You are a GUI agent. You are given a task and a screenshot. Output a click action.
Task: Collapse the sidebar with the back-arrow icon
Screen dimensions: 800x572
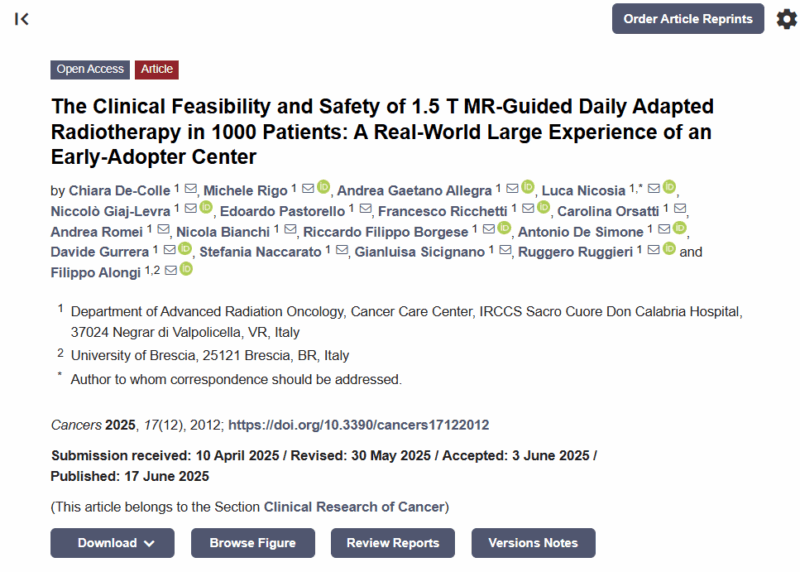[21, 19]
